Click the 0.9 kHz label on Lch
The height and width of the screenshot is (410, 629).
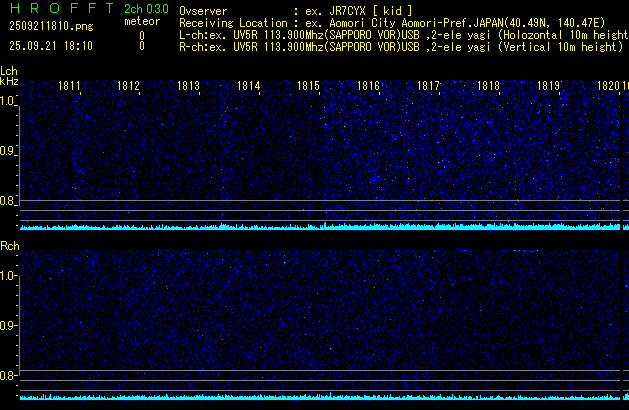tap(8, 151)
